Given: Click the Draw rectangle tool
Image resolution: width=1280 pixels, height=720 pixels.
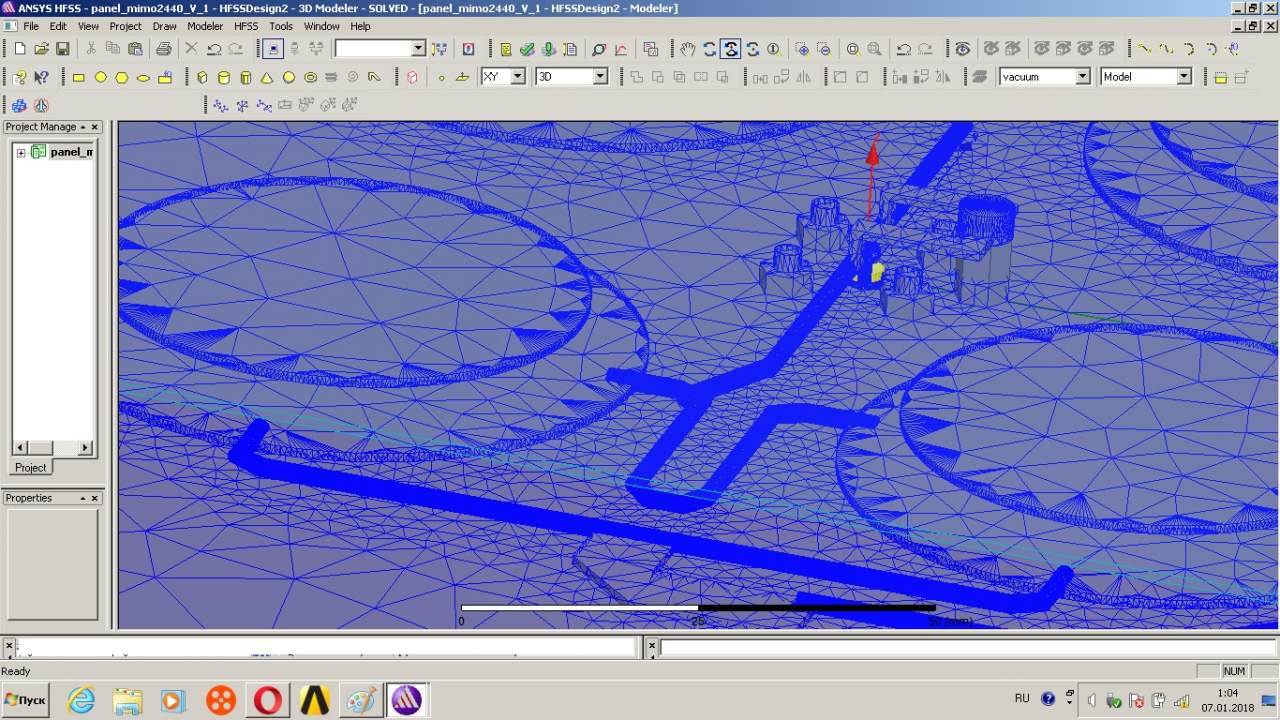Looking at the screenshot, I should pyautogui.click(x=79, y=77).
